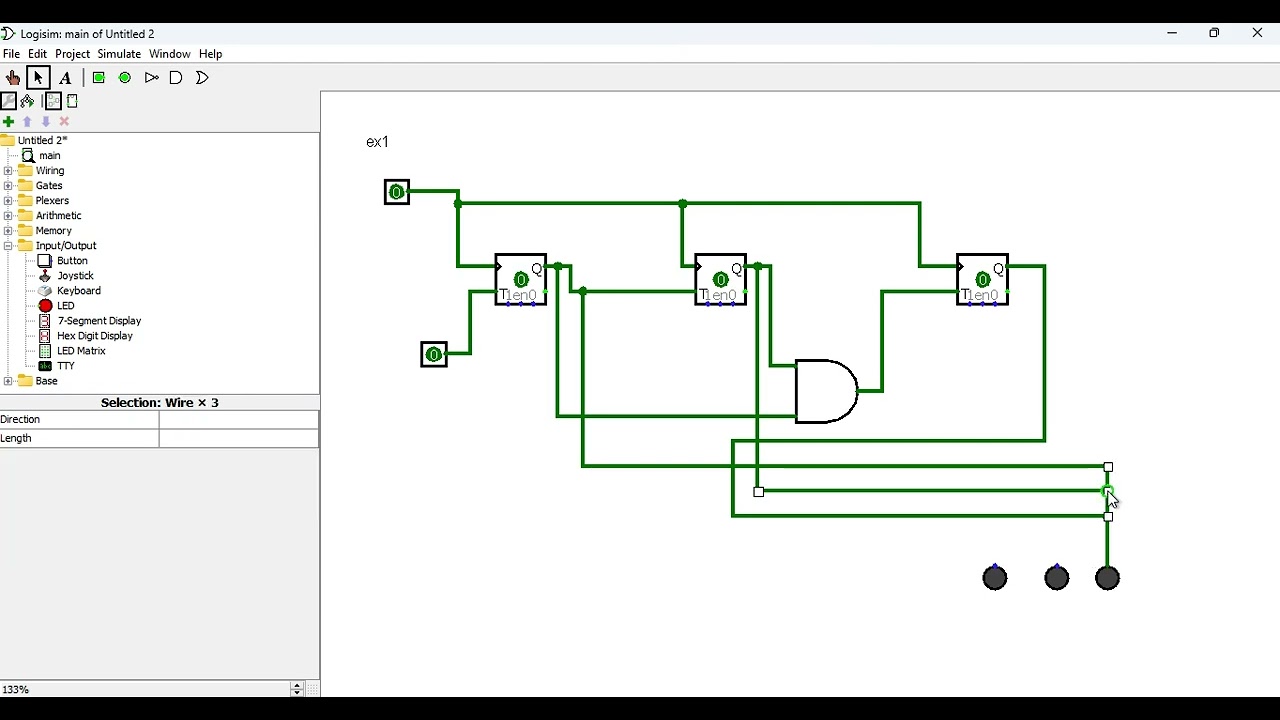Open the Simulate menu
Image resolution: width=1280 pixels, height=720 pixels.
[119, 54]
